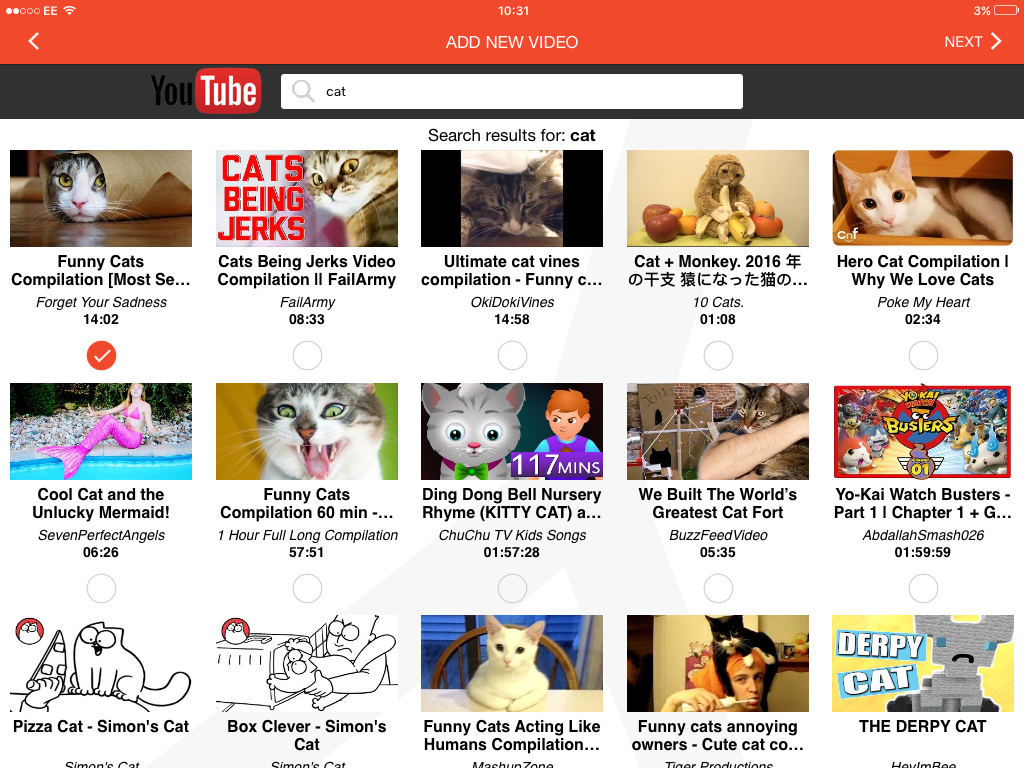Select Funny Cats Compilation 60 min circle
Screen dimensions: 1024x768
[307, 588]
